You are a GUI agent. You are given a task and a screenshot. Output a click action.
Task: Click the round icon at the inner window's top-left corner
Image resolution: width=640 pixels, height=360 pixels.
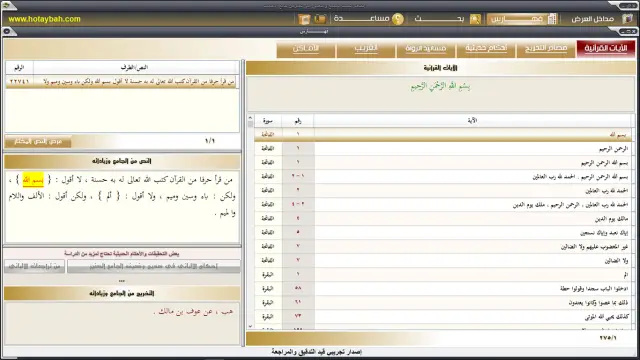(x=7, y=31)
